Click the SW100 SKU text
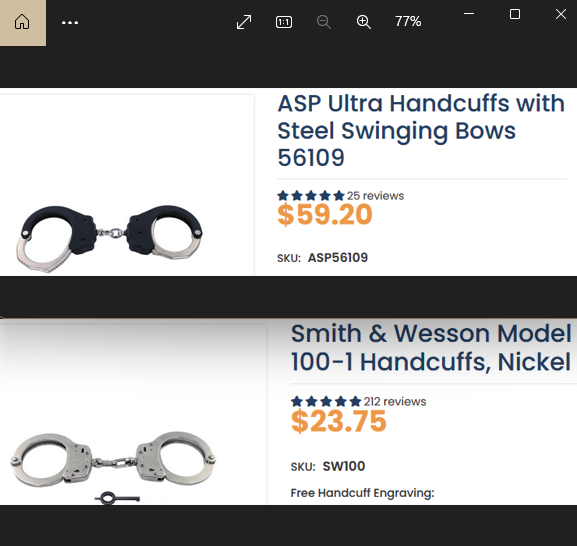577x546 pixels. click(x=344, y=466)
